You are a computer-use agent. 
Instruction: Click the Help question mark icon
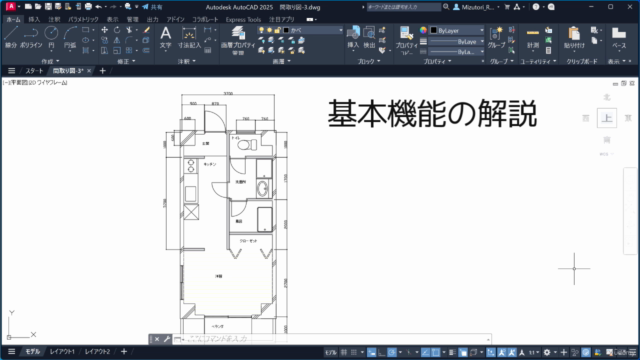(536, 7)
